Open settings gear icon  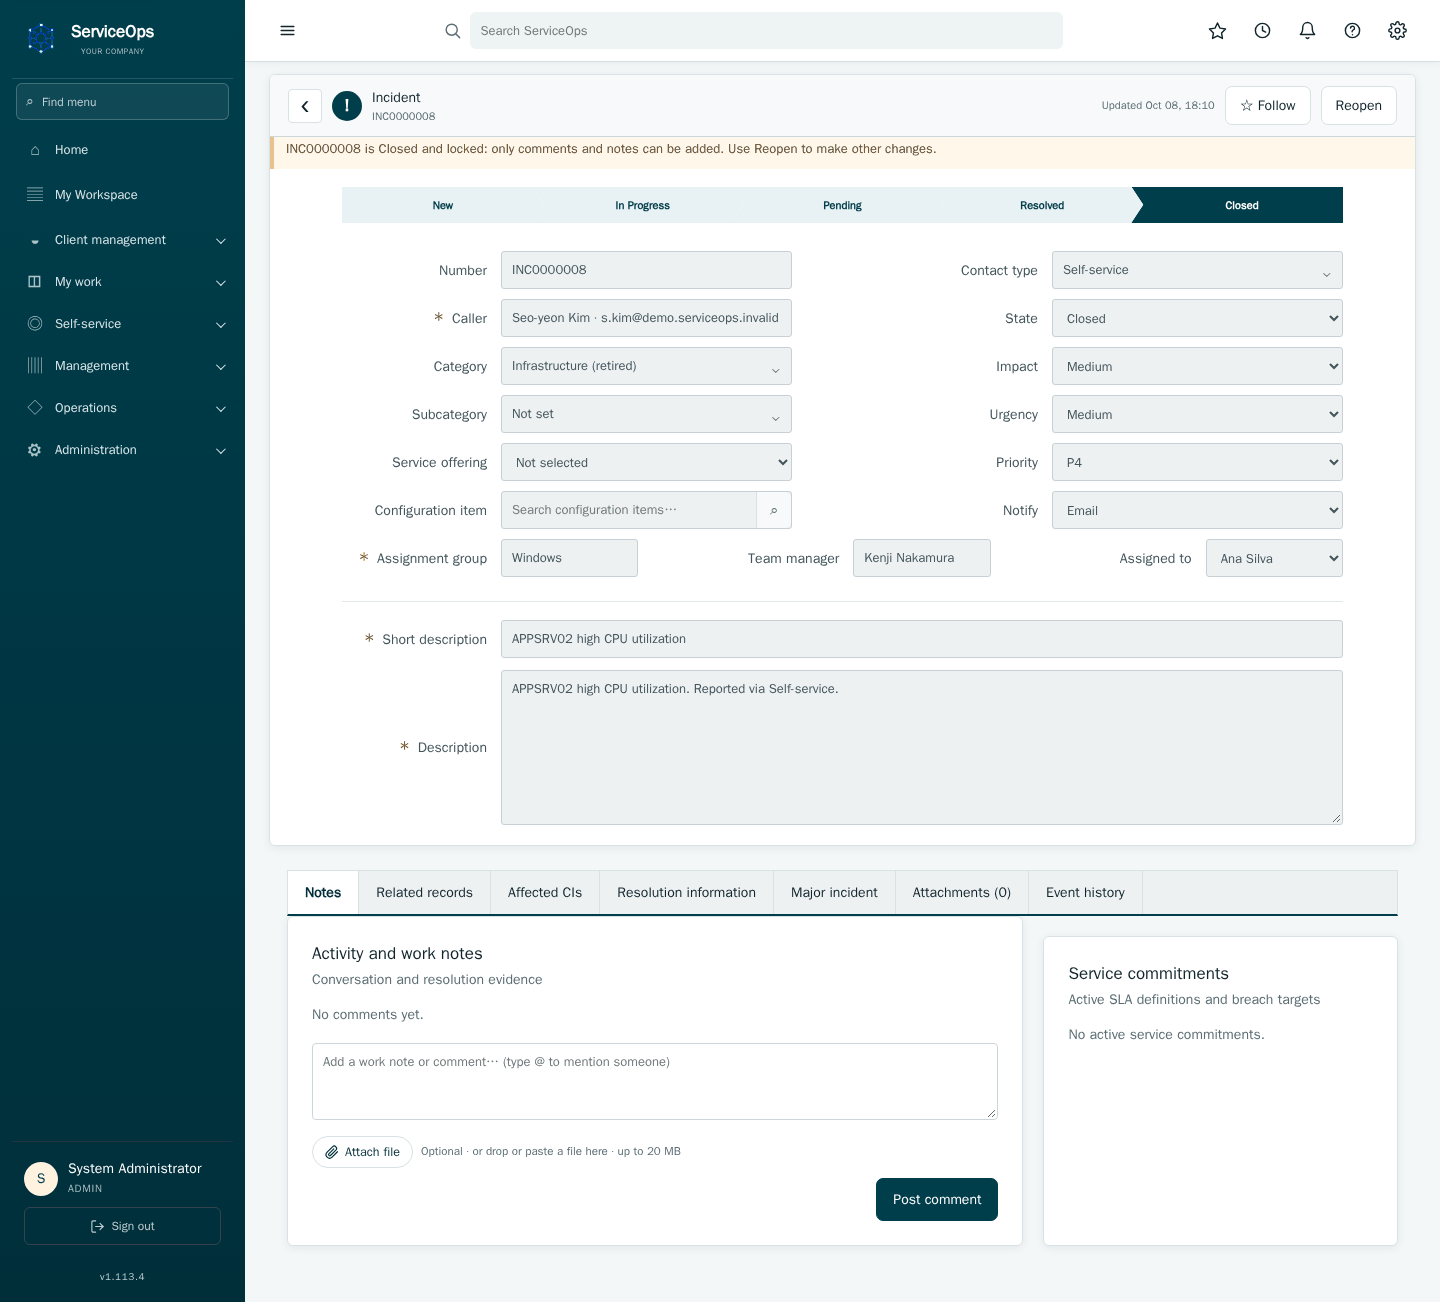pyautogui.click(x=1397, y=31)
